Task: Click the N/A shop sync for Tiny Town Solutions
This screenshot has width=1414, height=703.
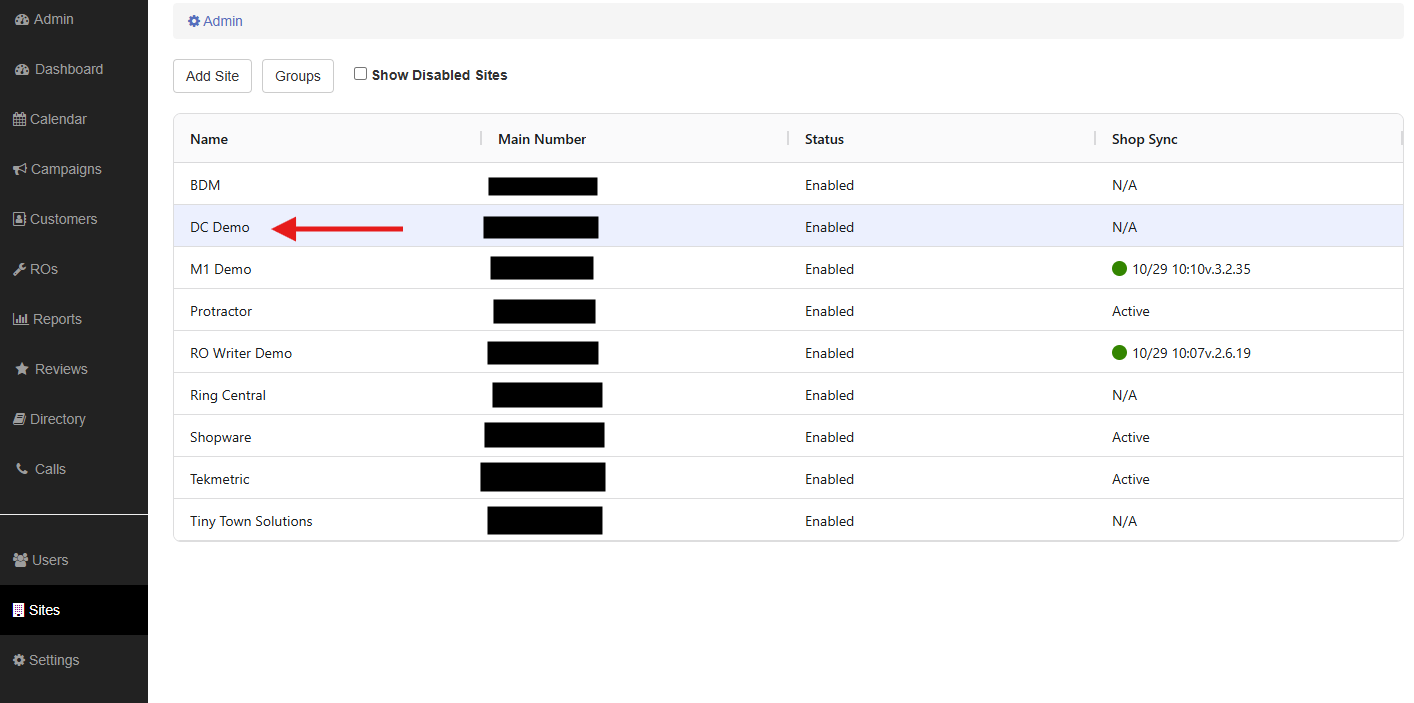Action: coord(1124,521)
